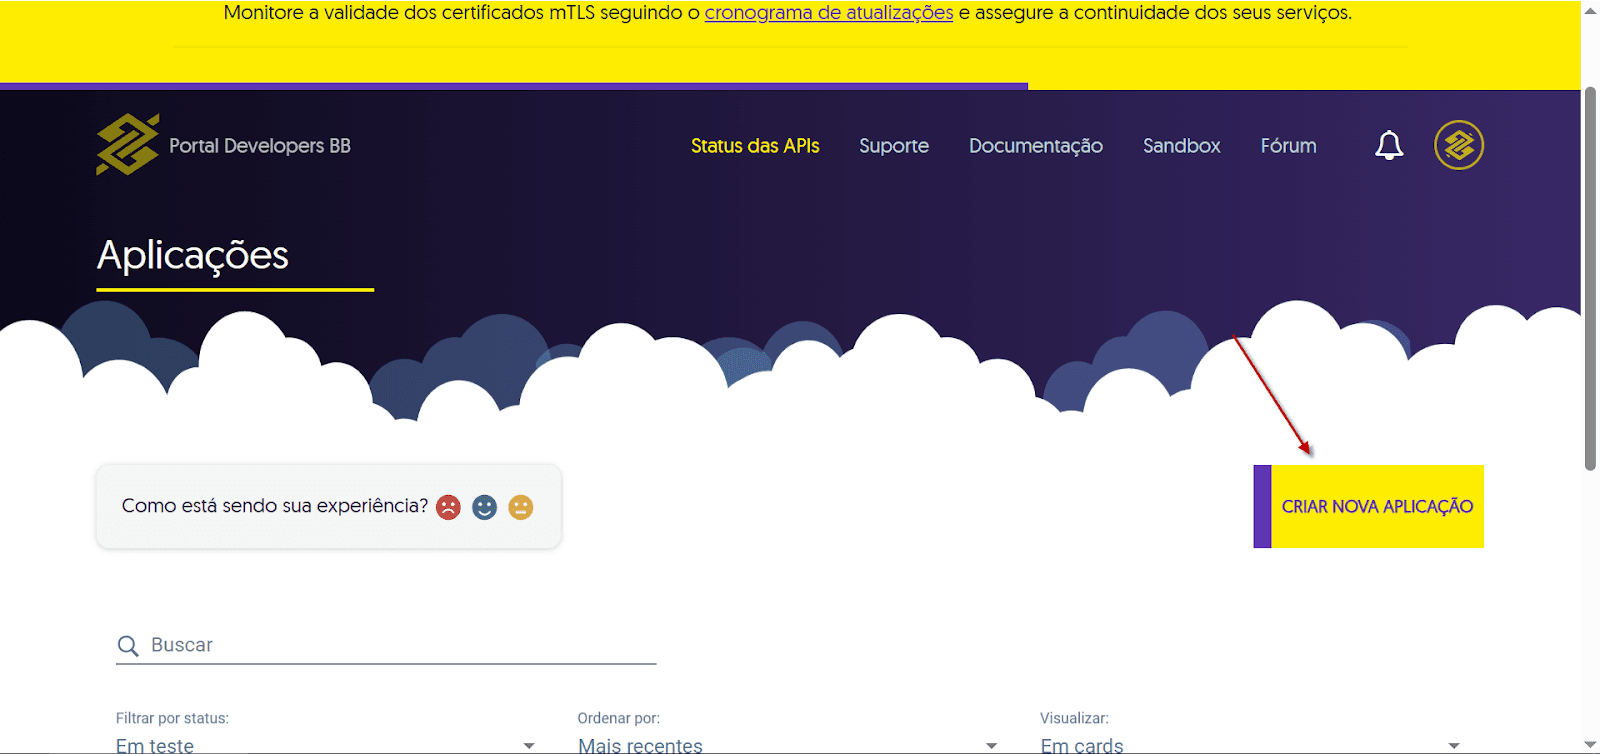Open Documentação in the navigation
Viewport: 1600px width, 754px height.
click(x=1036, y=146)
